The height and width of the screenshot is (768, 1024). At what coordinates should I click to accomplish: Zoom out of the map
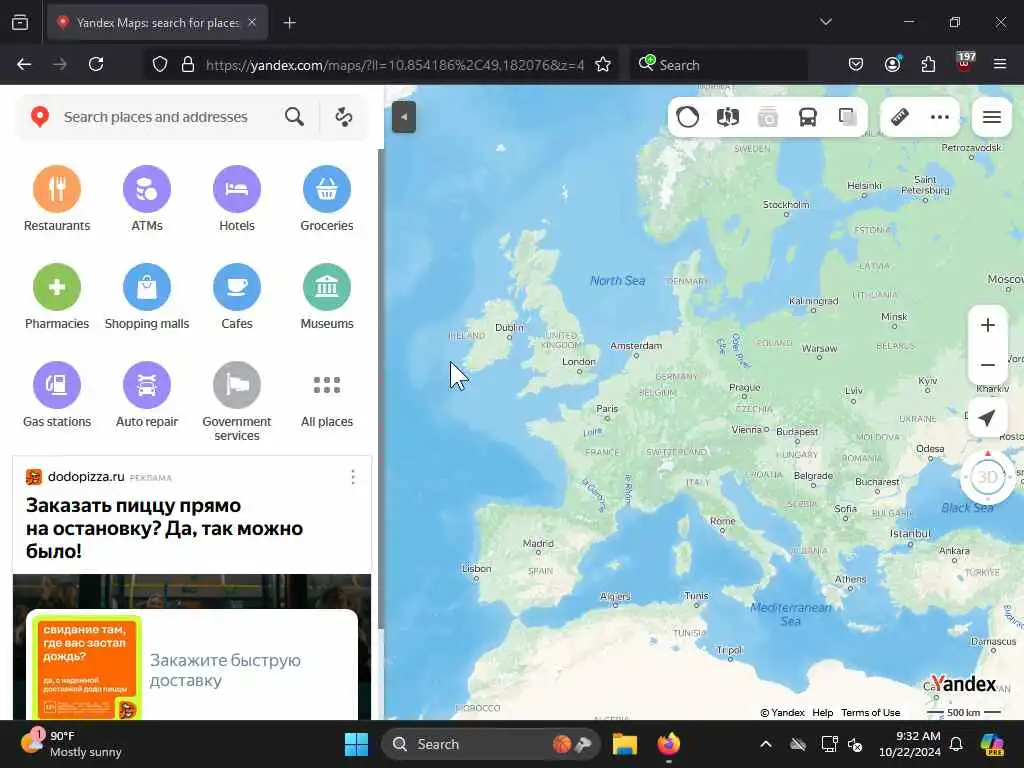coord(987,365)
